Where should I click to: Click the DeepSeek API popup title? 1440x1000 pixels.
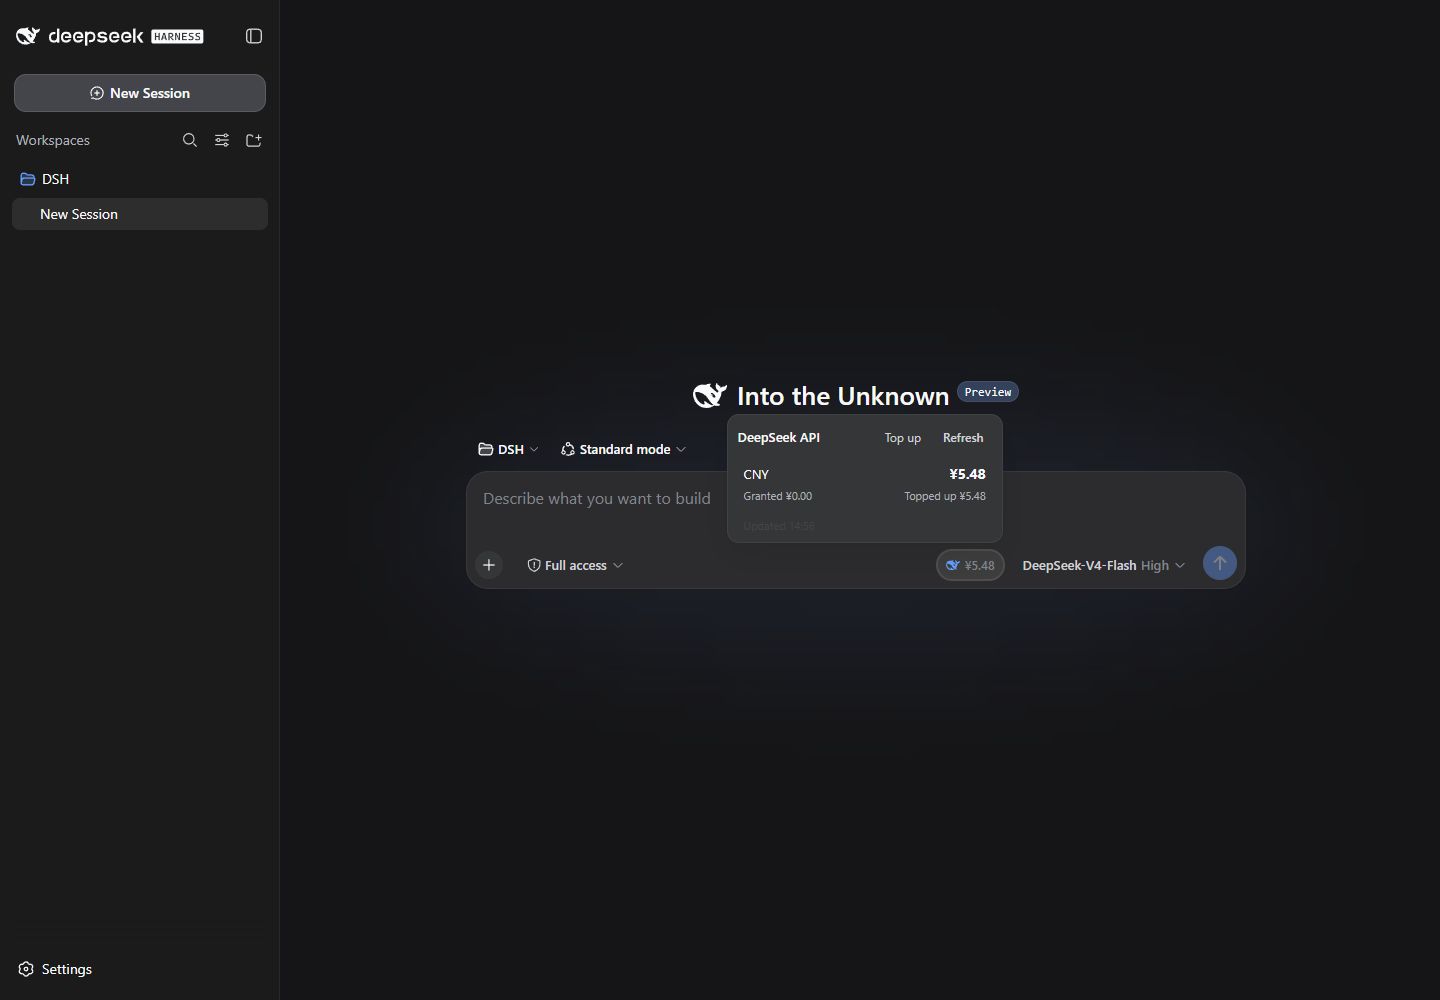click(779, 438)
